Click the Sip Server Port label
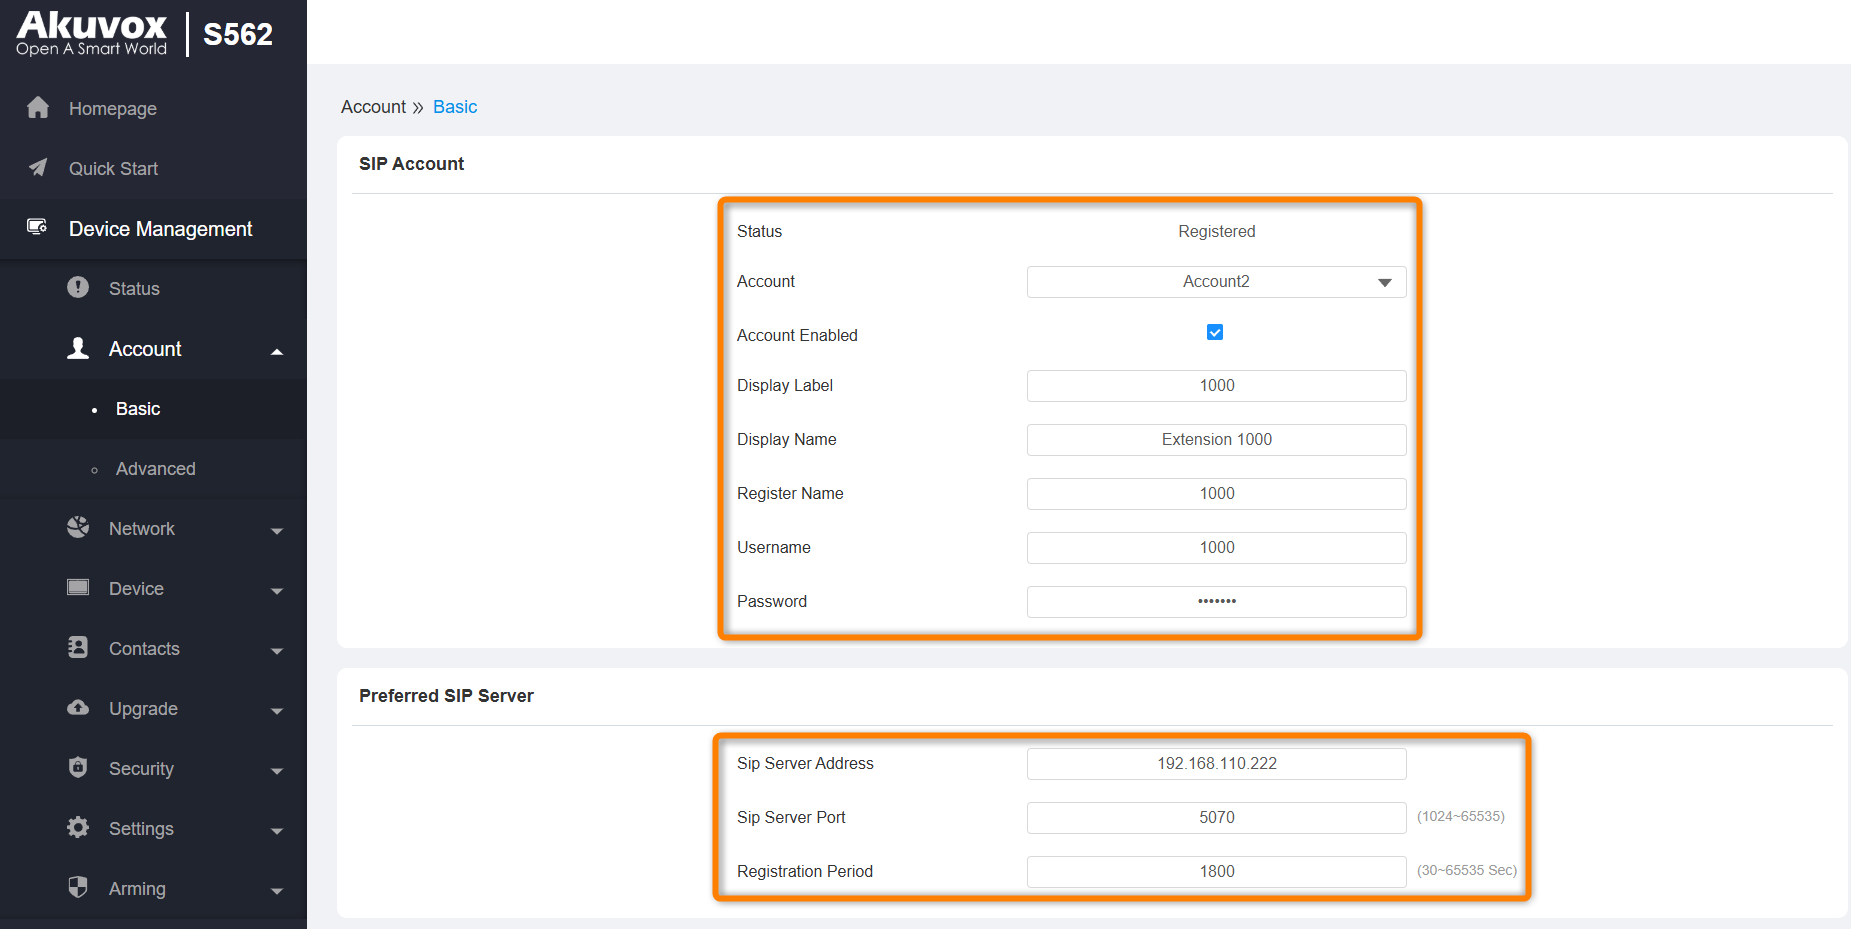Image resolution: width=1851 pixels, height=929 pixels. pyautogui.click(x=791, y=817)
